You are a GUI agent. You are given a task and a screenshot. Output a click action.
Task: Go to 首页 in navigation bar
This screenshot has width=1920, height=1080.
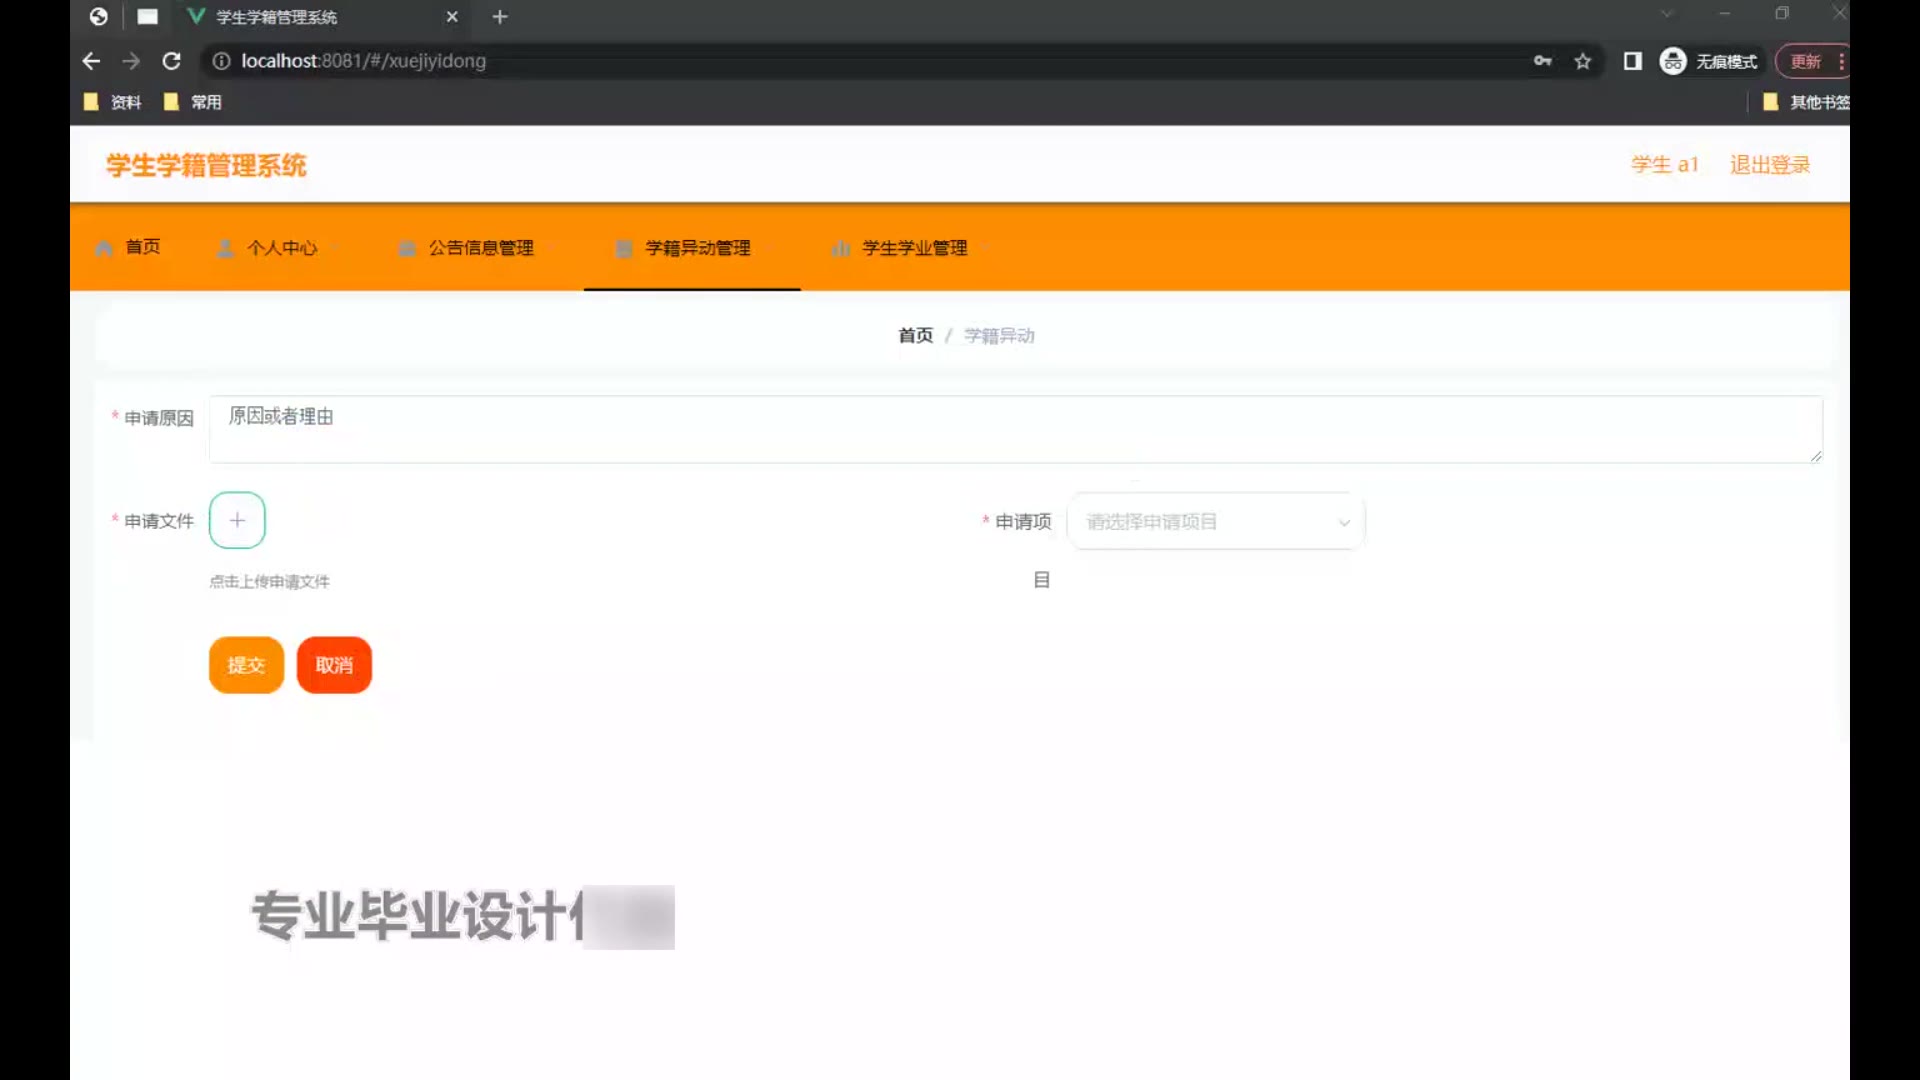coord(142,247)
